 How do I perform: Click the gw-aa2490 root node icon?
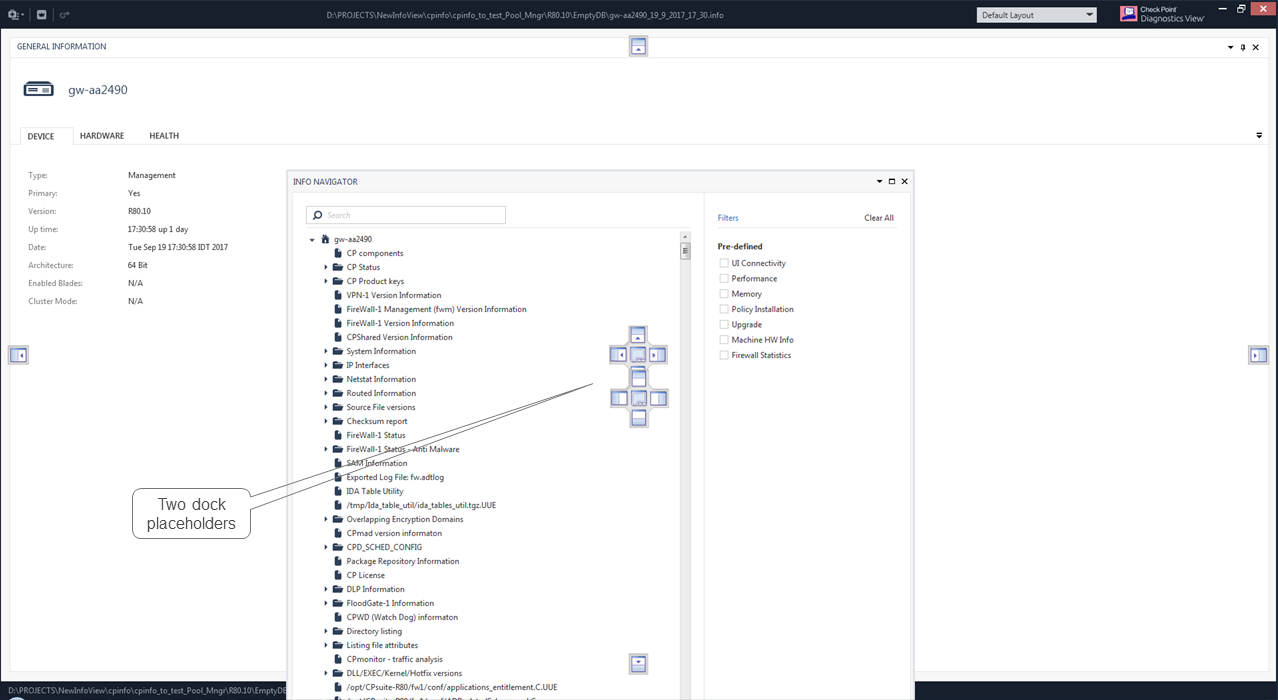[x=325, y=240]
